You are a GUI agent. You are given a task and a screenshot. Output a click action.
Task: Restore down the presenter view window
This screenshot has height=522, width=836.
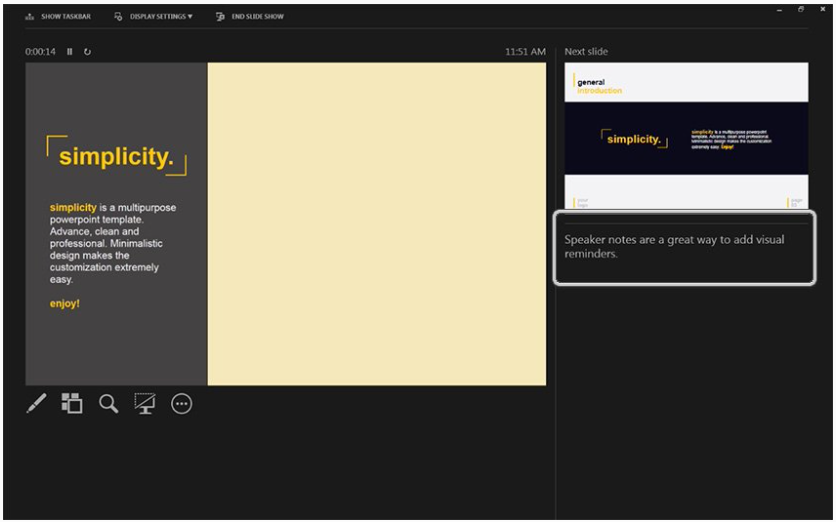tap(801, 10)
